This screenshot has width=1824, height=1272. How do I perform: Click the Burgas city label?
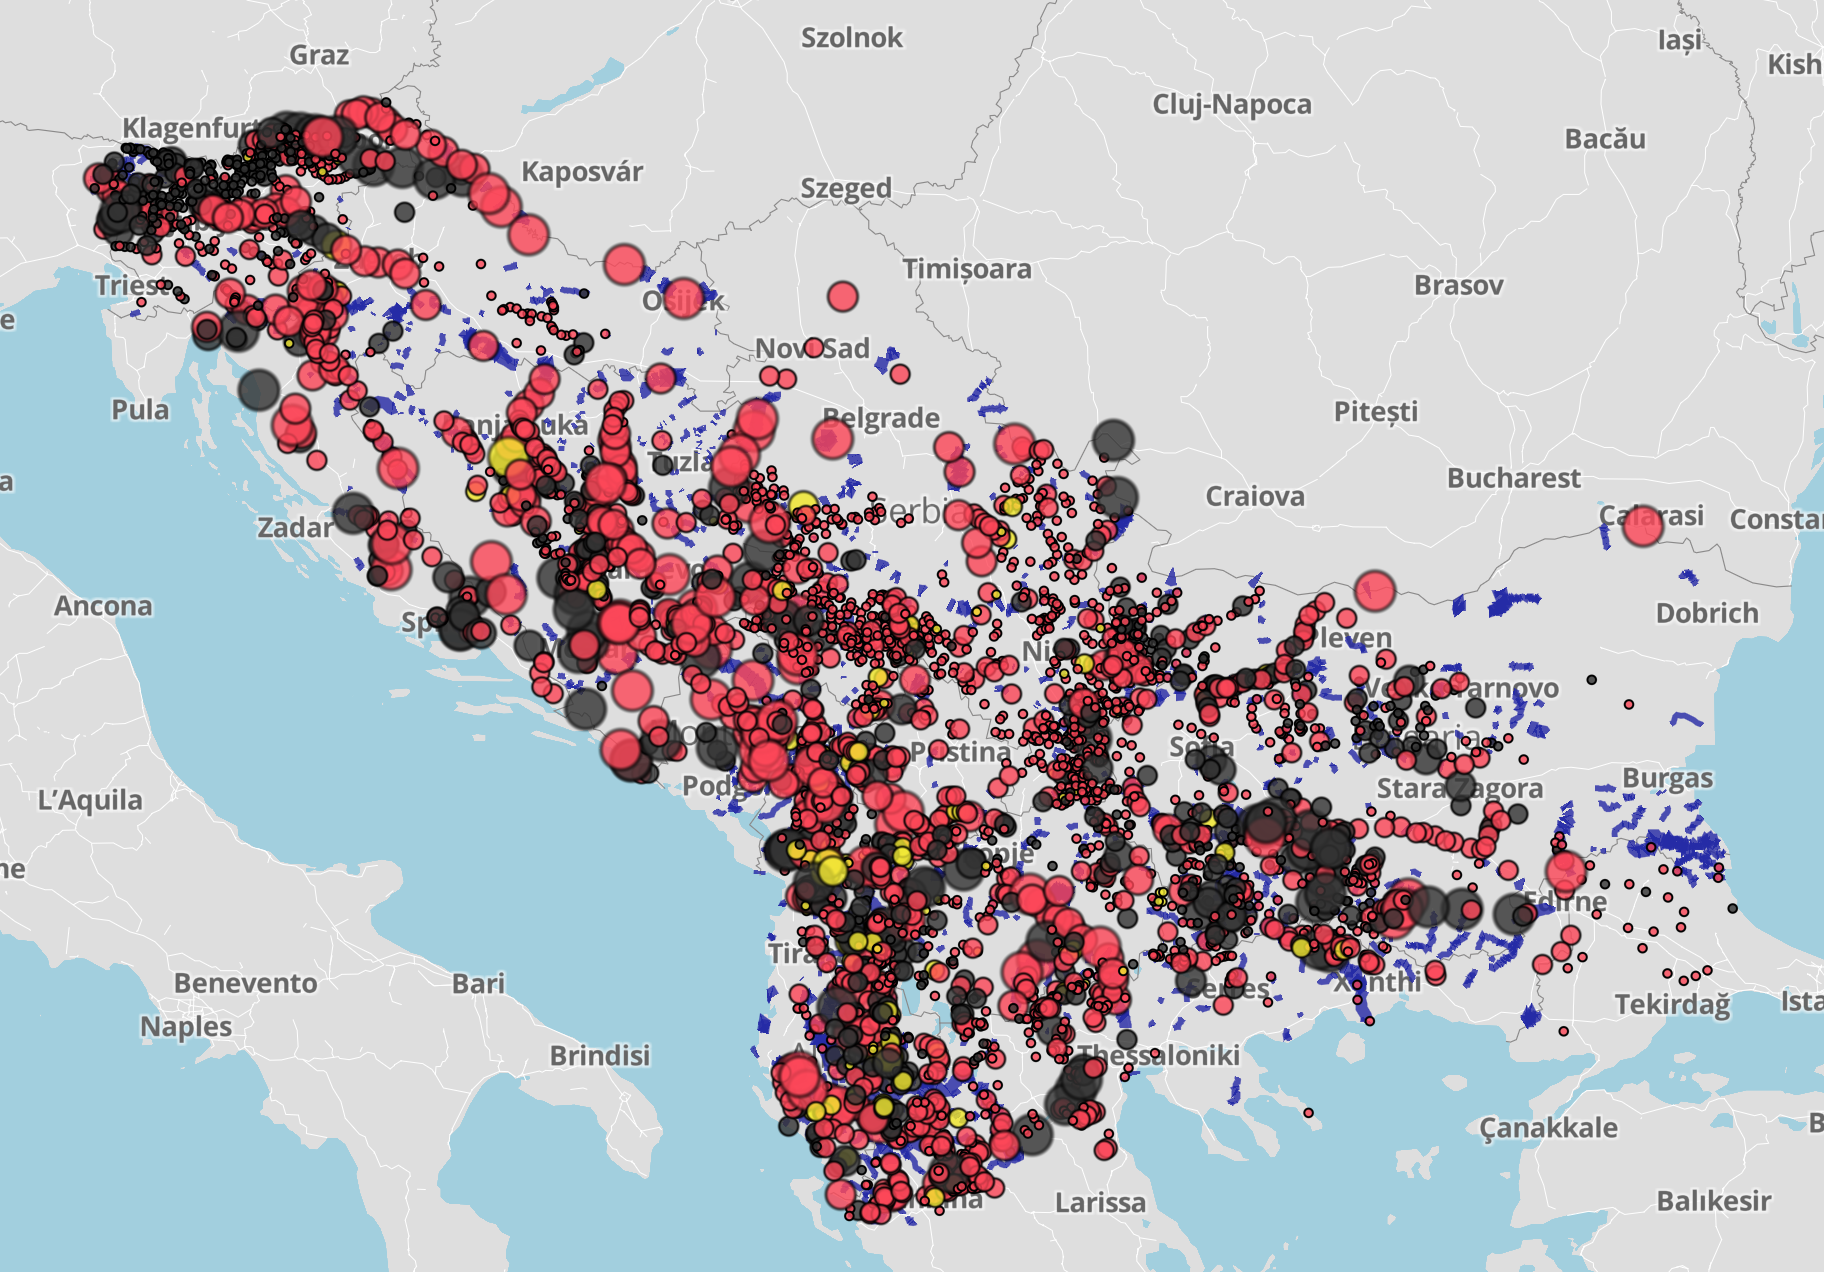click(1667, 779)
